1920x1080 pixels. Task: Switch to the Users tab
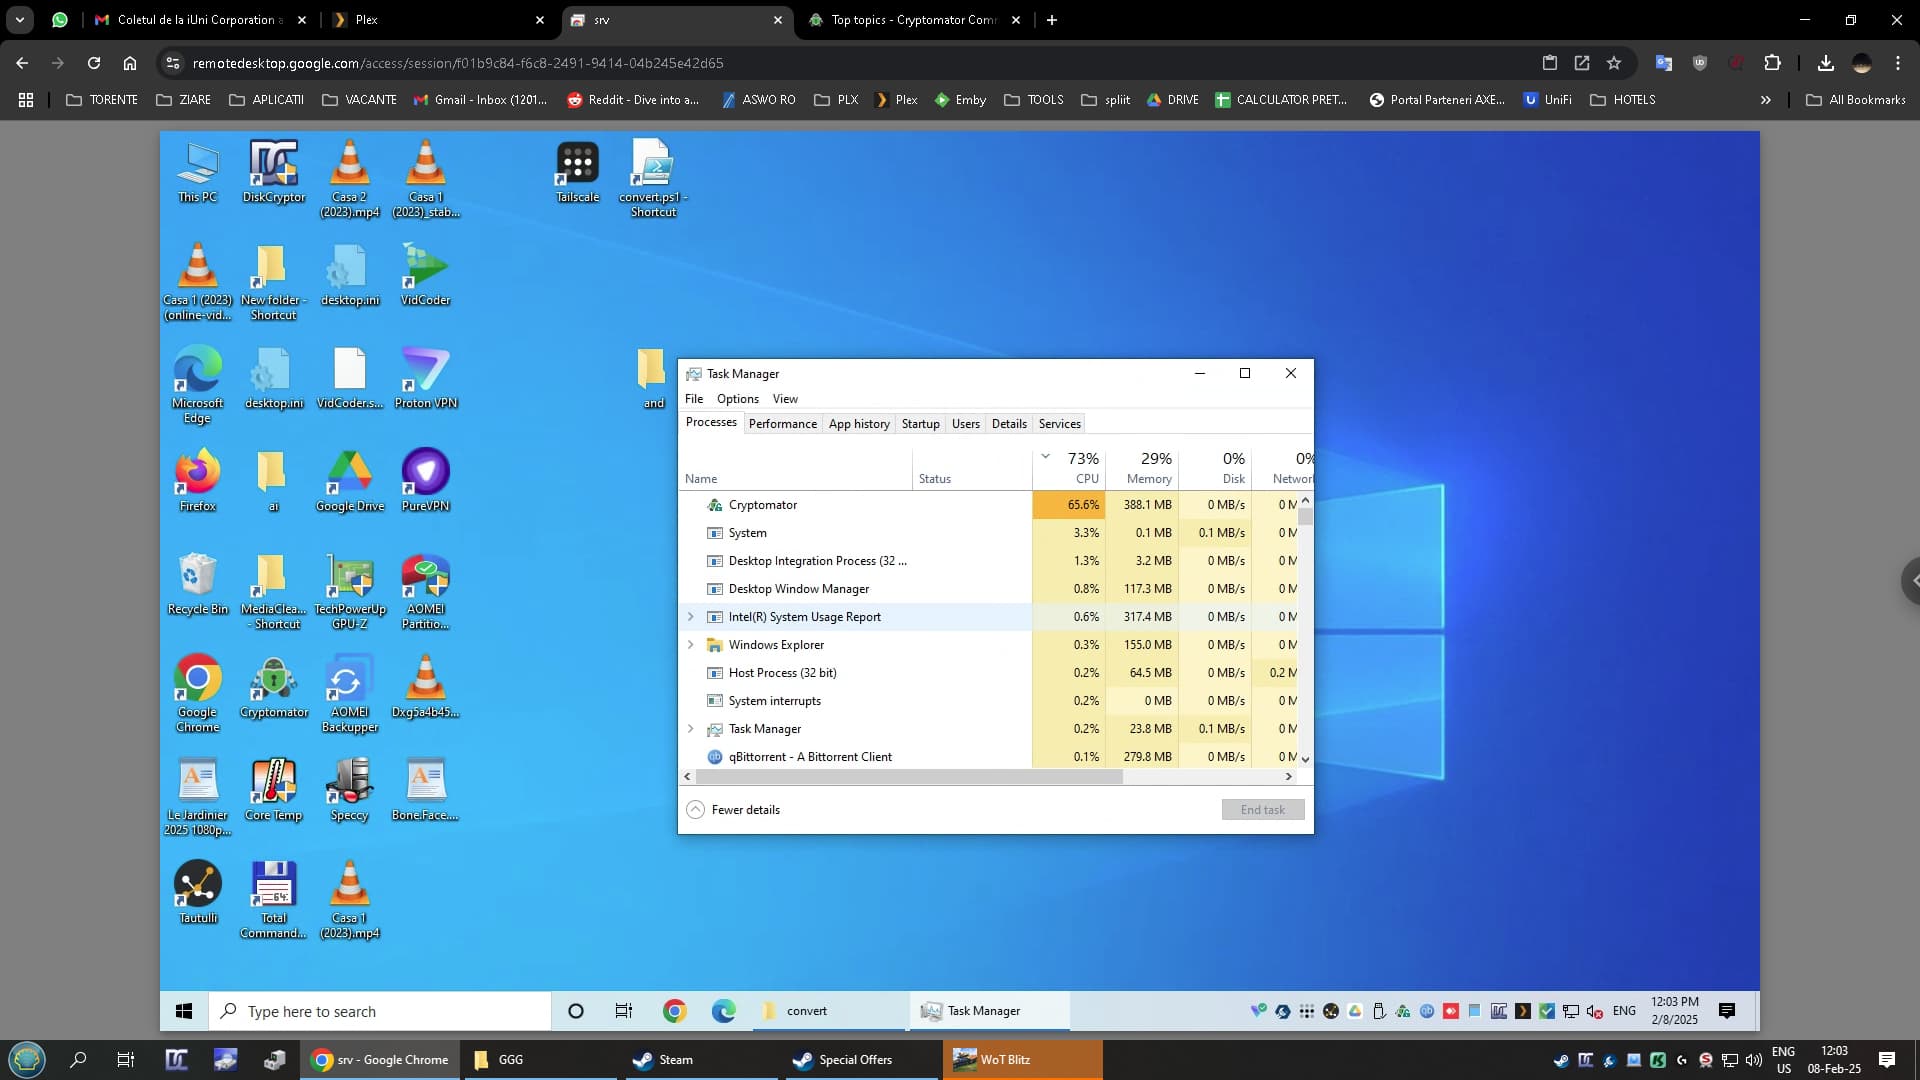pos(965,424)
